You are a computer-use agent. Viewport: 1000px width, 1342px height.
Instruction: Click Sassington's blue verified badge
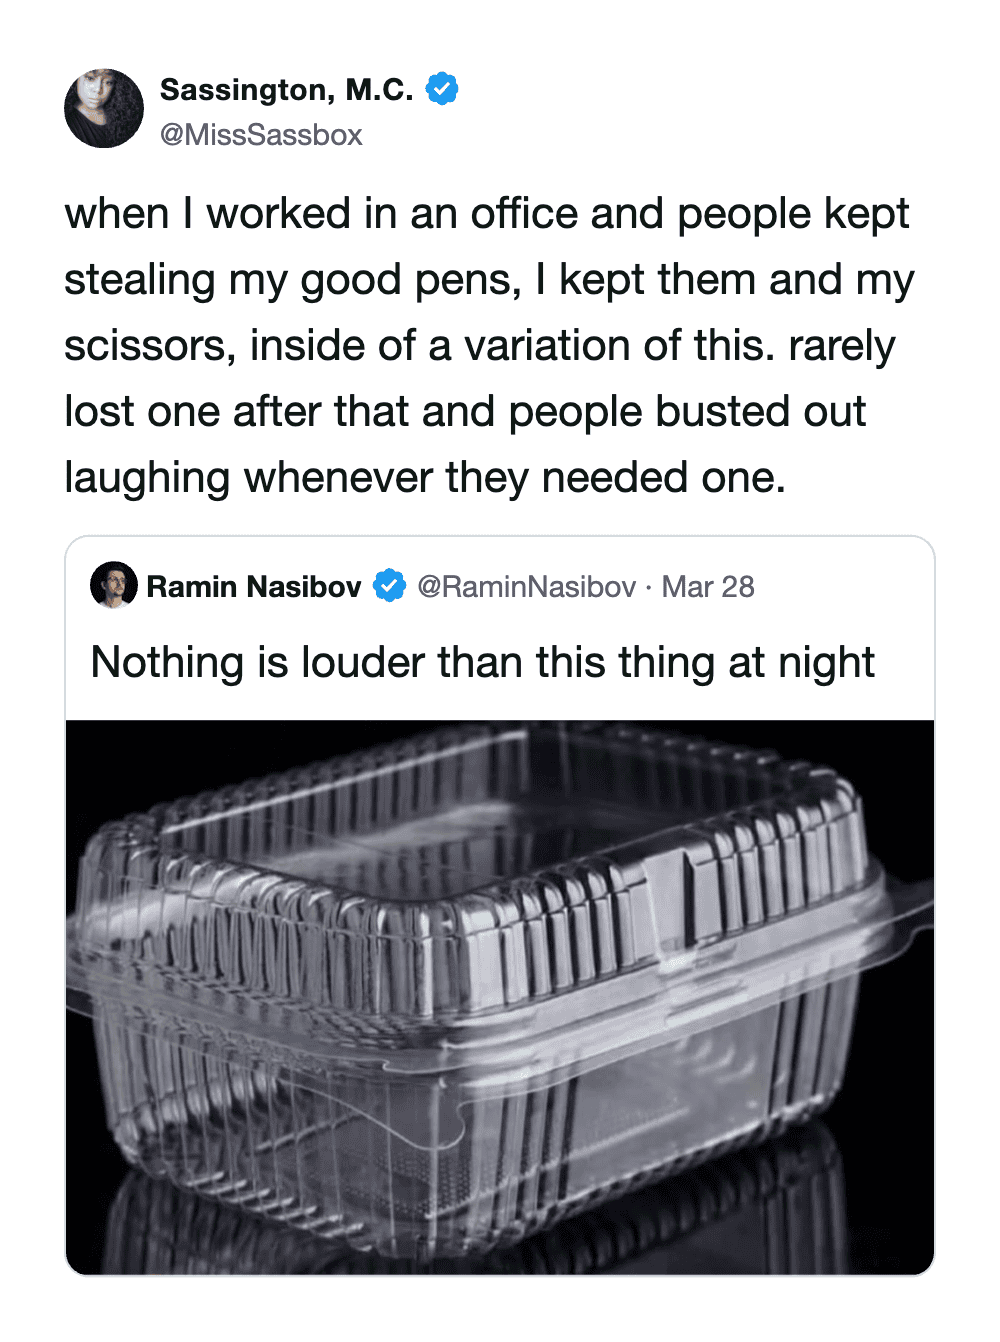pos(442,89)
